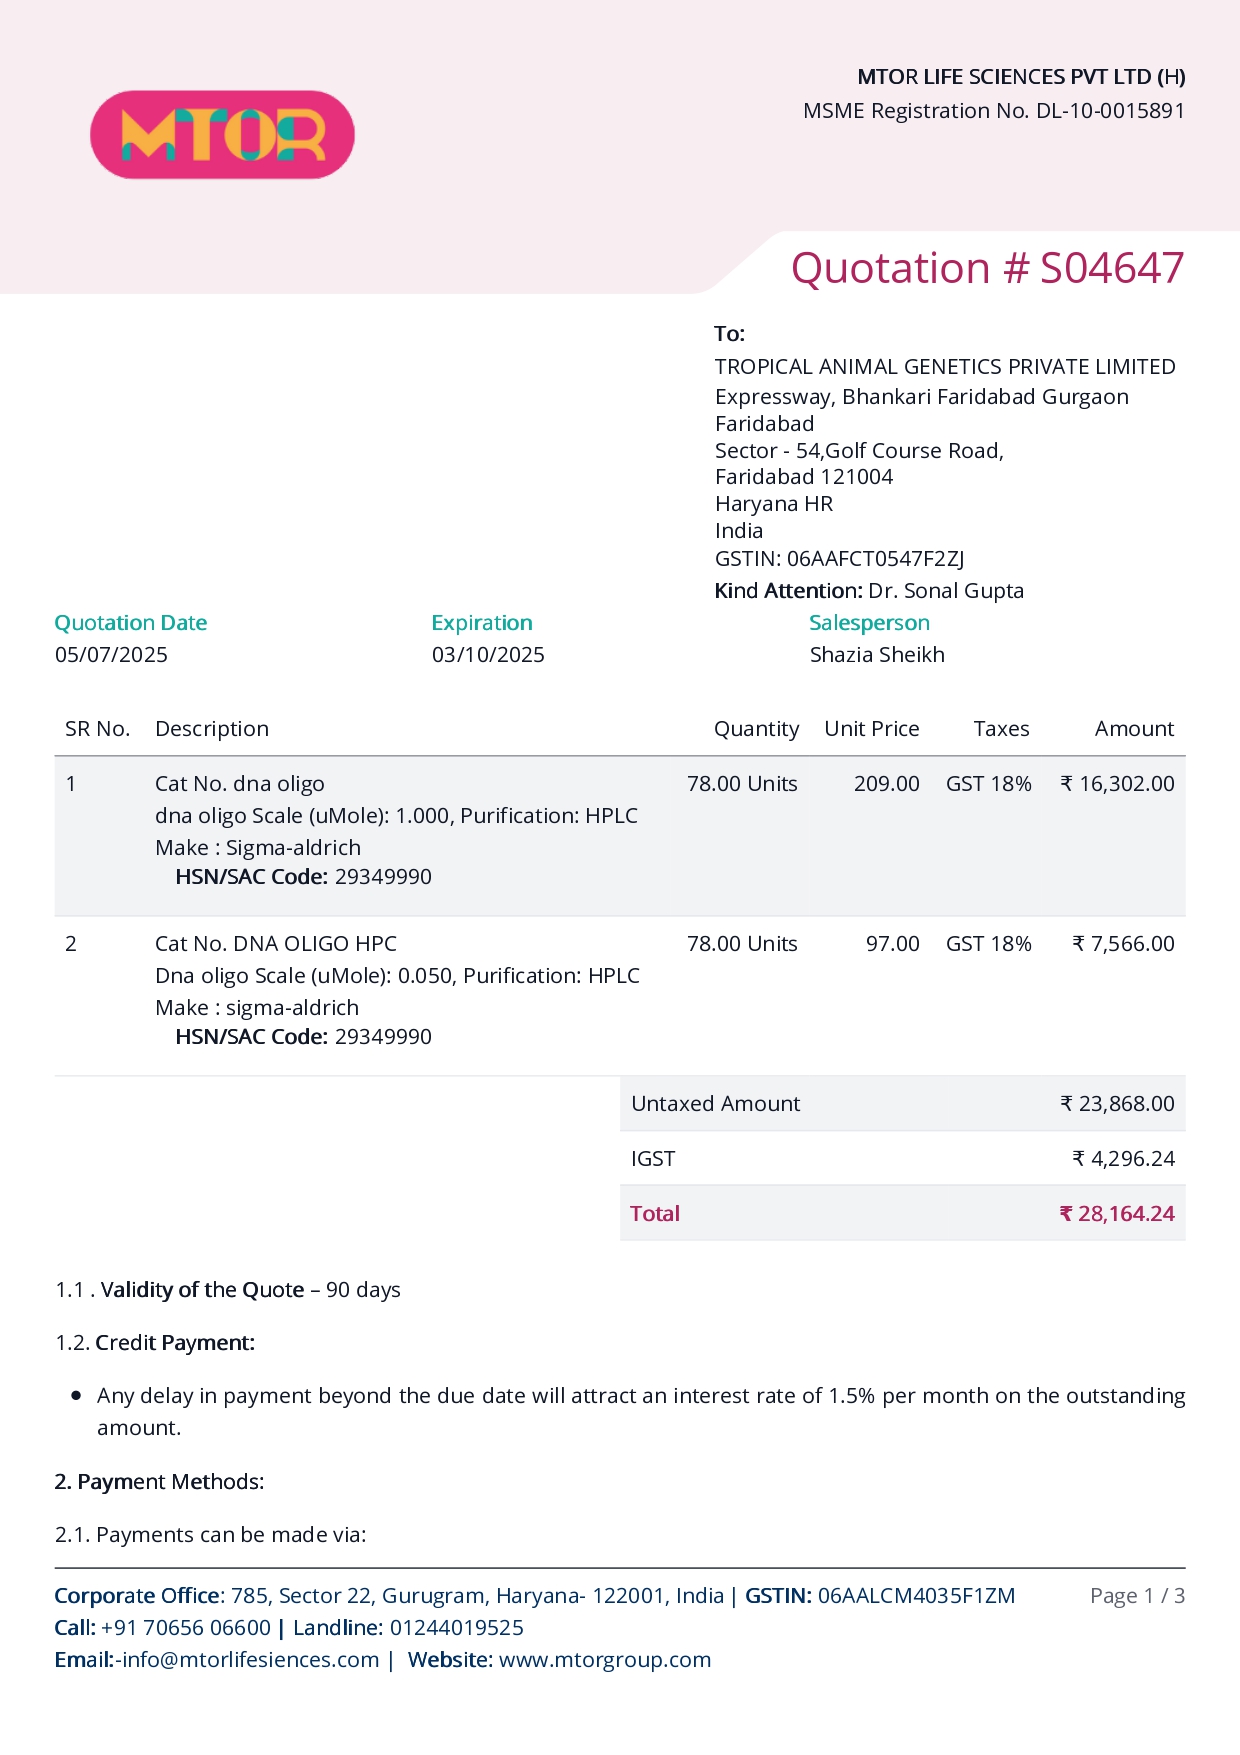
Task: Click the Taxes column header
Action: tap(1001, 729)
